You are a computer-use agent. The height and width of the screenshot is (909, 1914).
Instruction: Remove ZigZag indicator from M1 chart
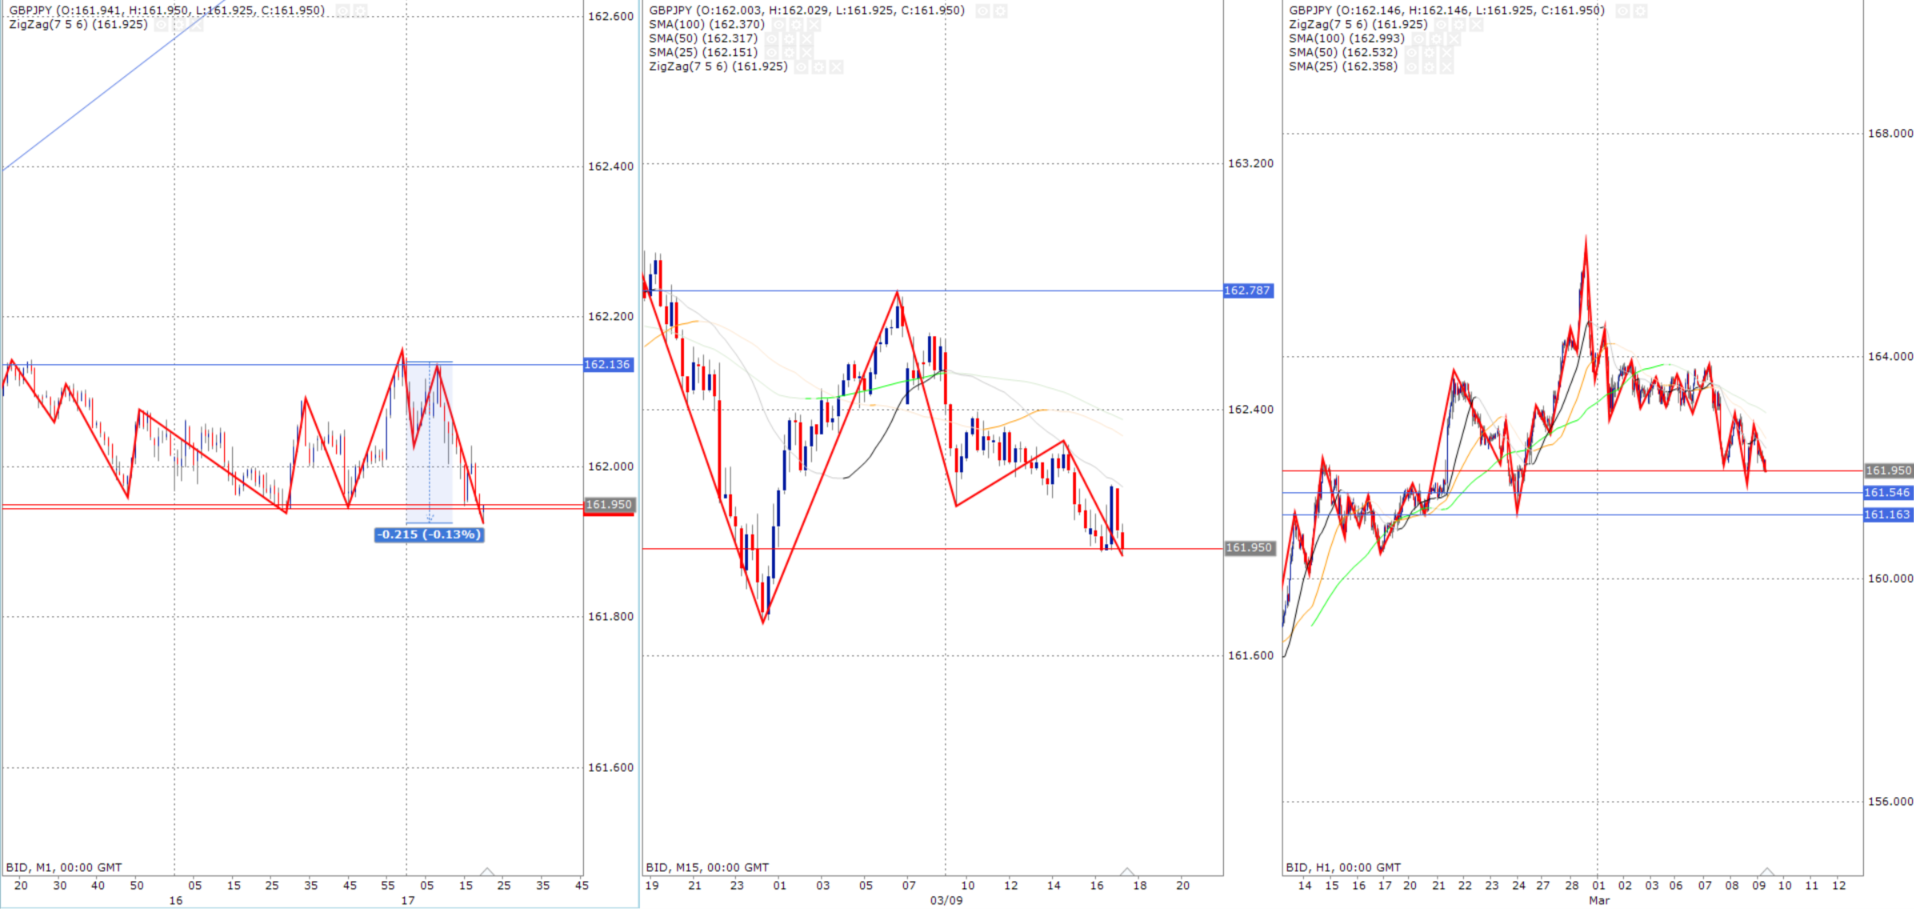coord(197,25)
